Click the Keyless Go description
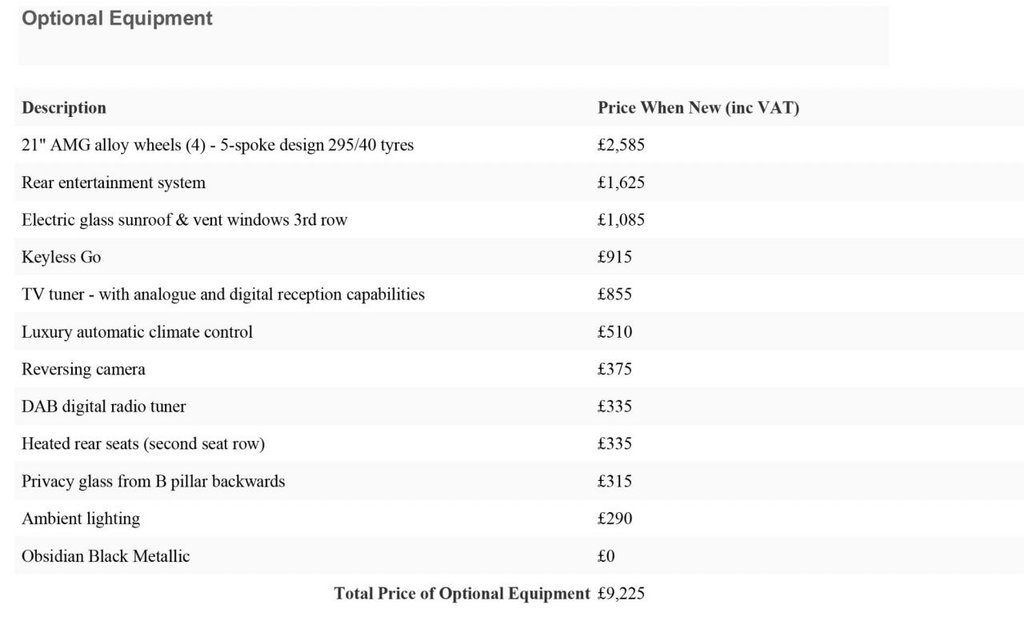This screenshot has width=1024, height=642. coord(61,257)
